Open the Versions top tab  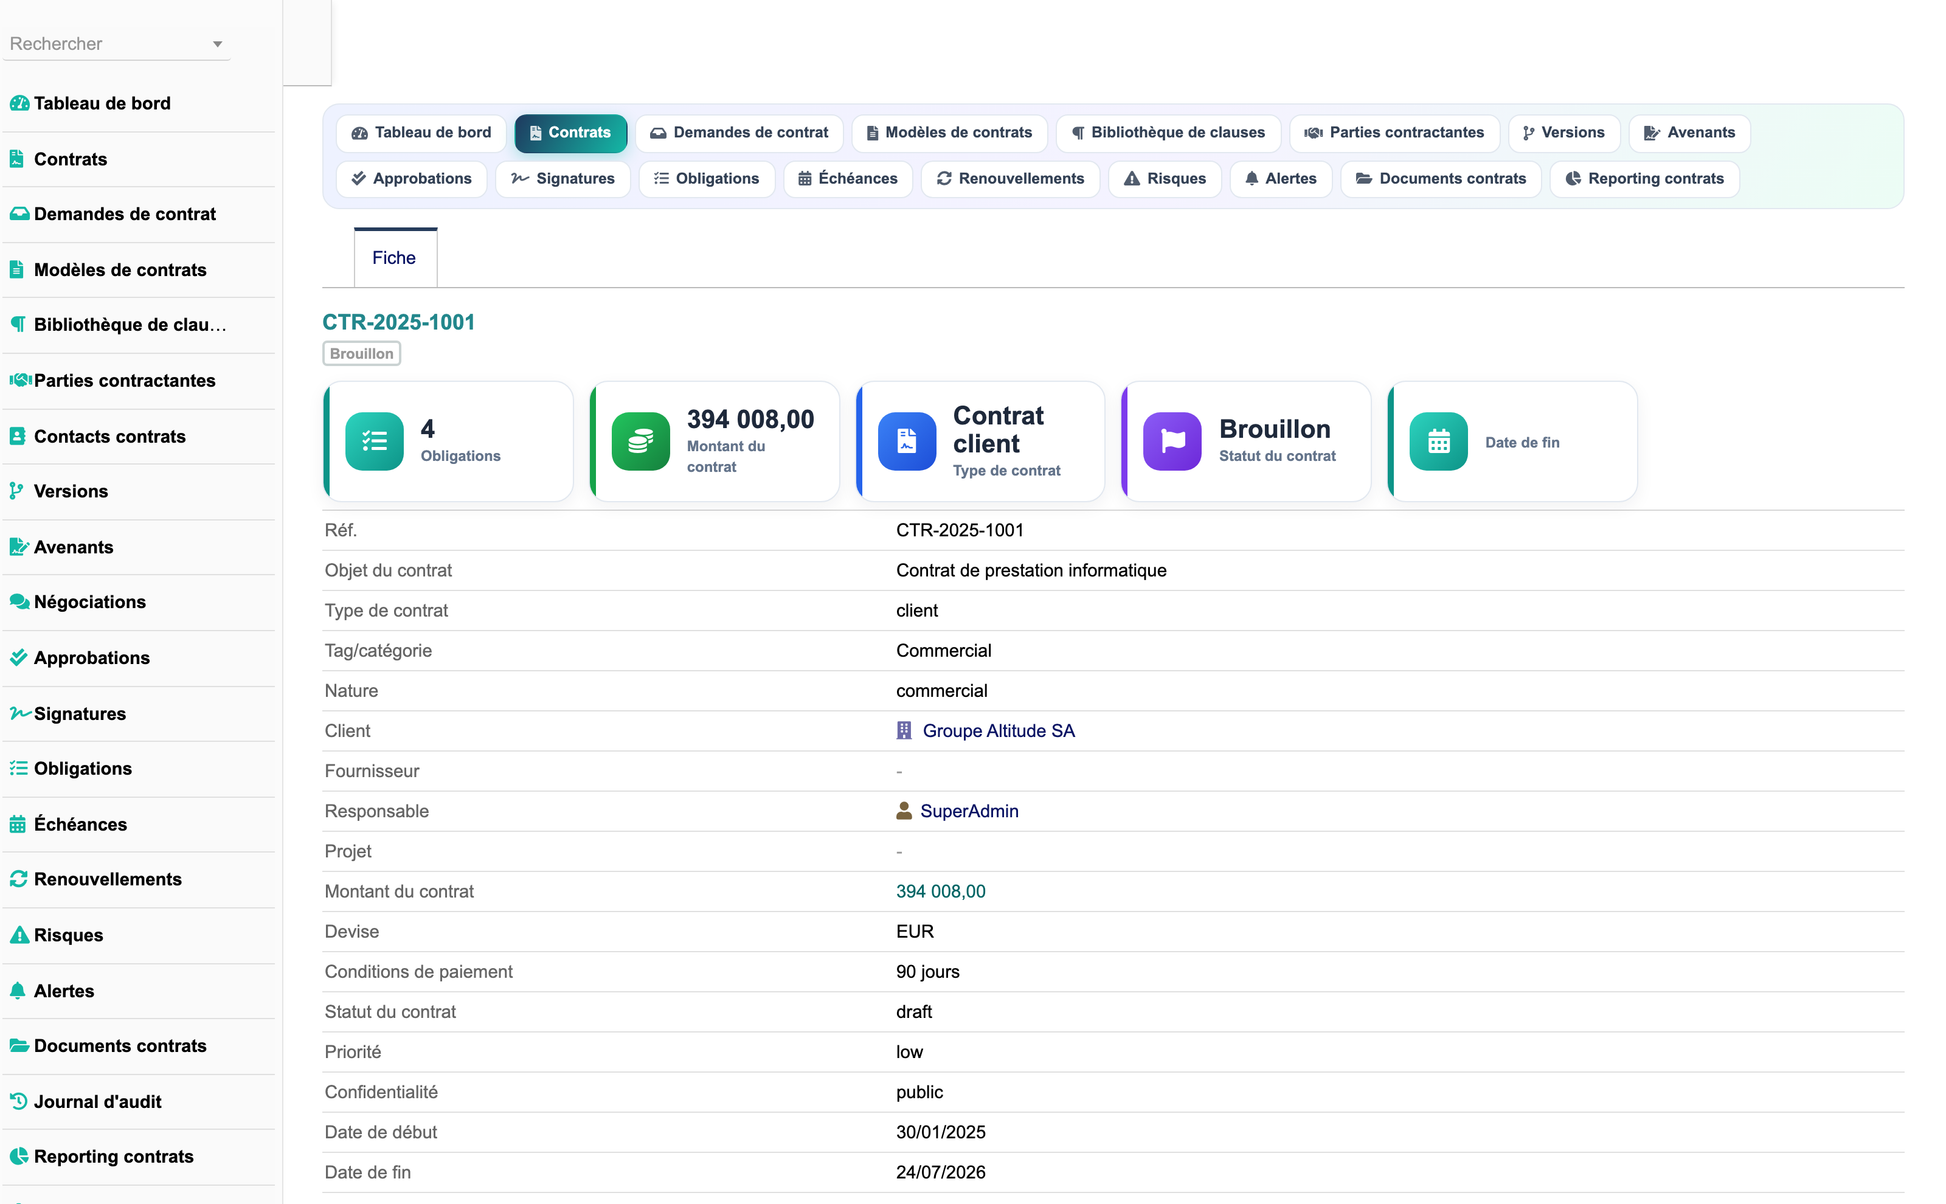(x=1564, y=133)
